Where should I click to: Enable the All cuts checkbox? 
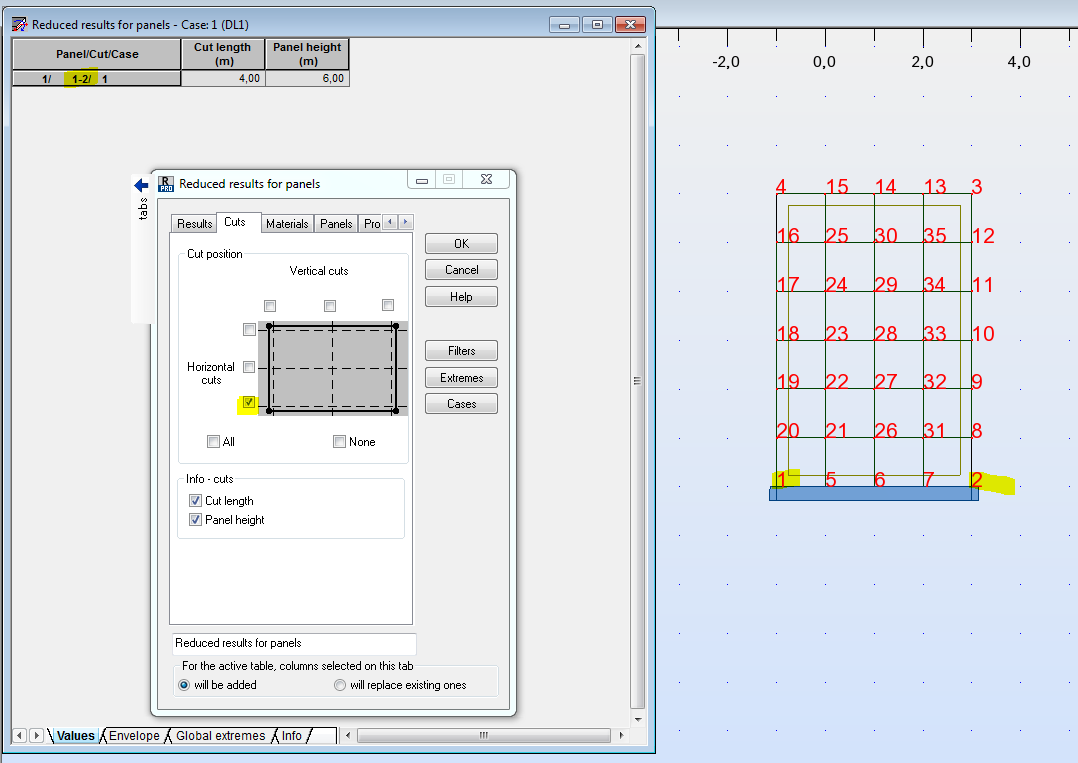click(213, 441)
